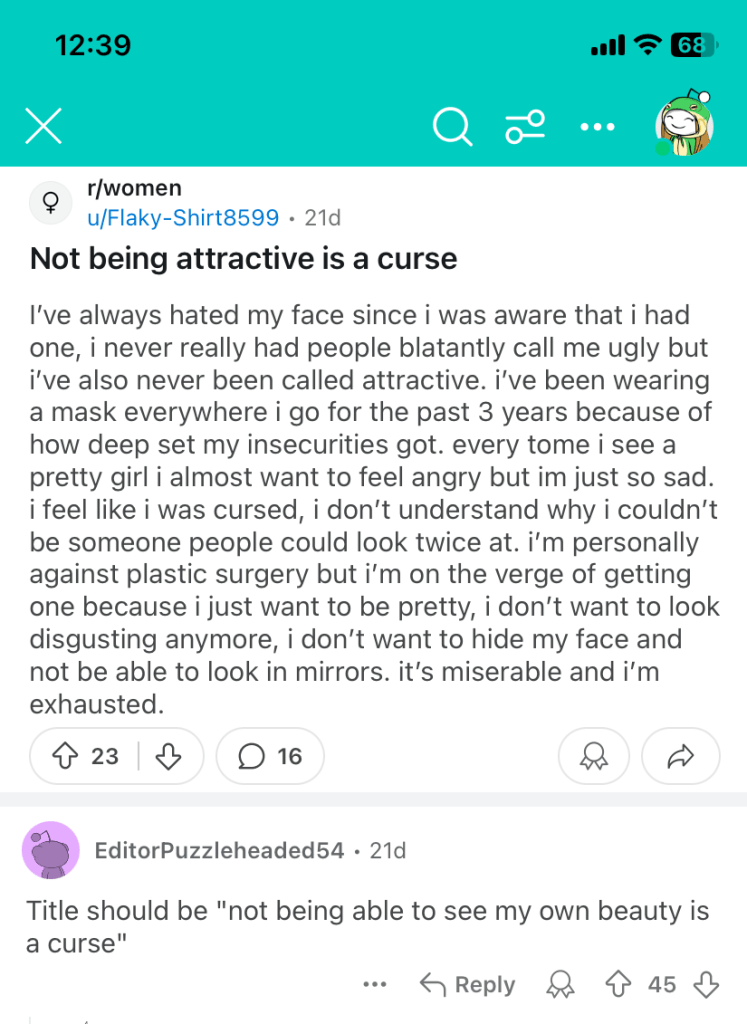Open EditorPuzzleheaded54's user profile
The height and width of the screenshot is (1024, 747).
(219, 851)
